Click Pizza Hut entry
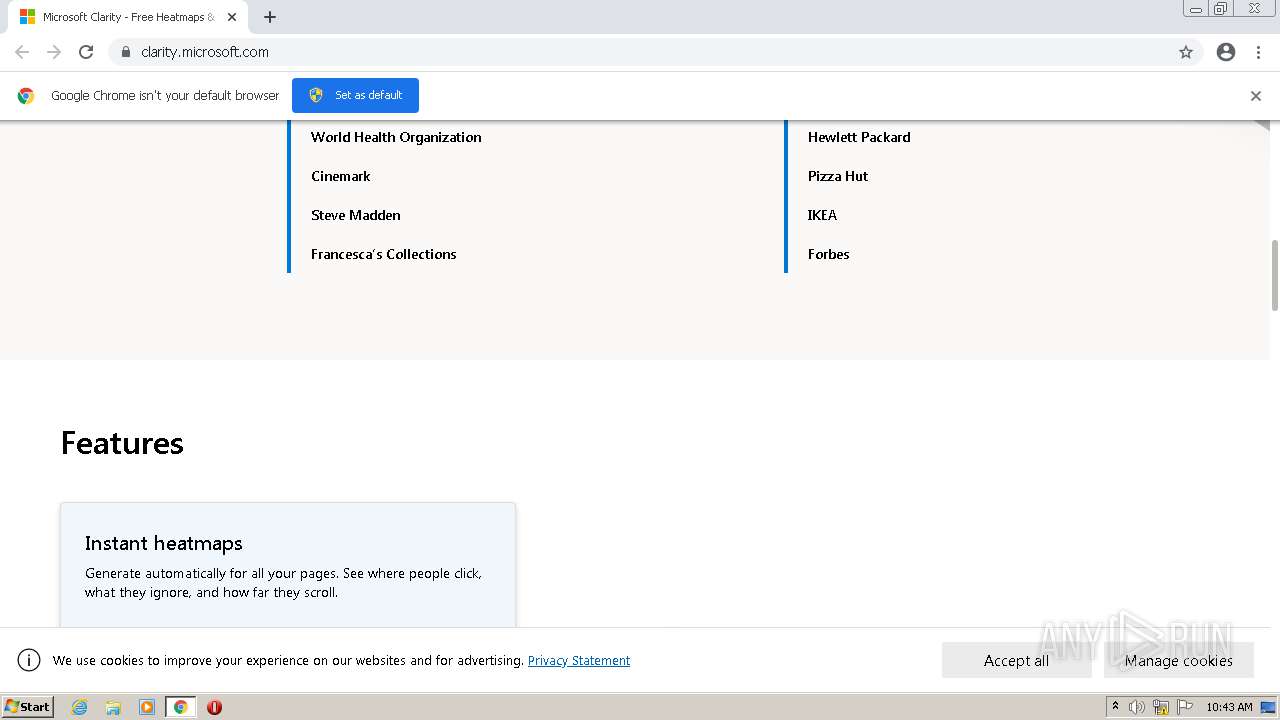The height and width of the screenshot is (720, 1280). [838, 176]
